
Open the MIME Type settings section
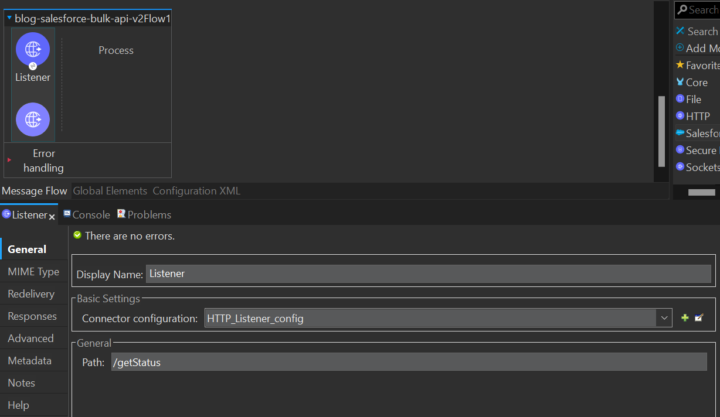[x=33, y=272]
